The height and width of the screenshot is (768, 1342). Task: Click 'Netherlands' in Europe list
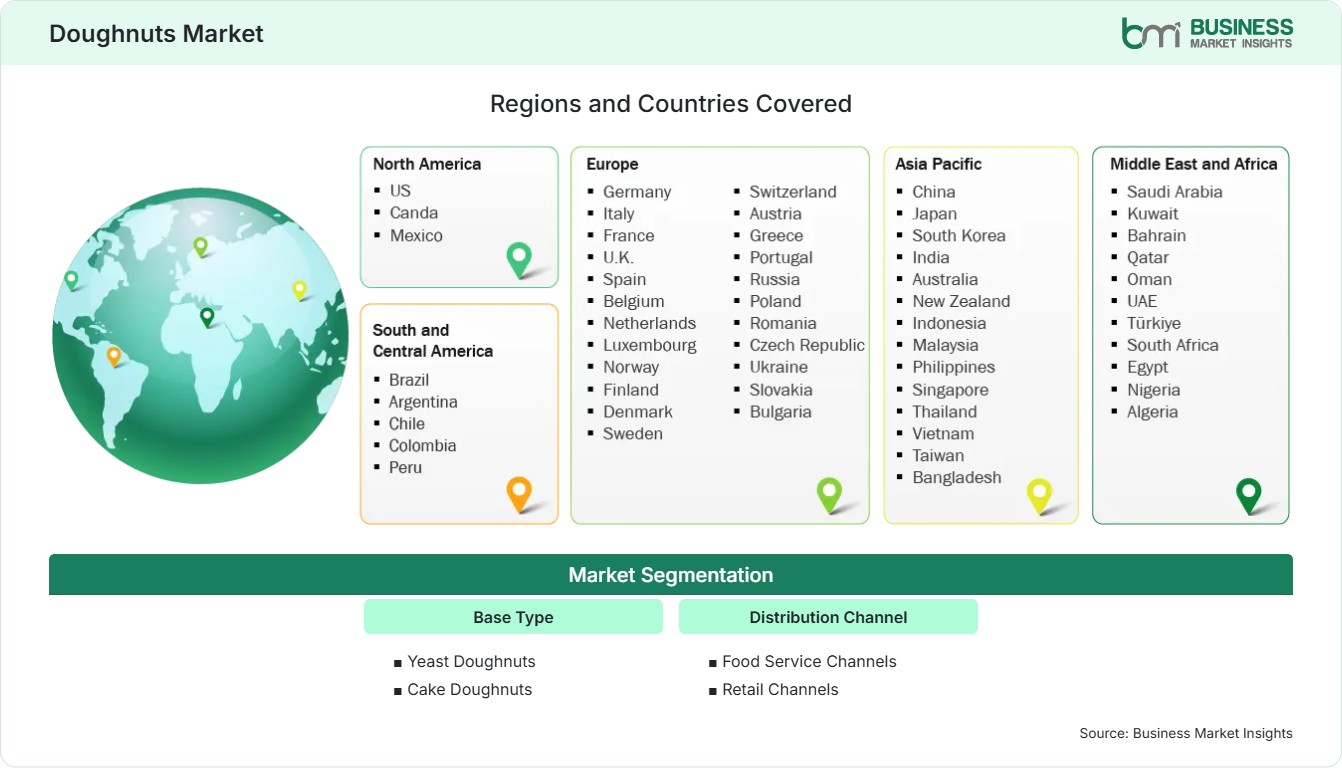[649, 323]
